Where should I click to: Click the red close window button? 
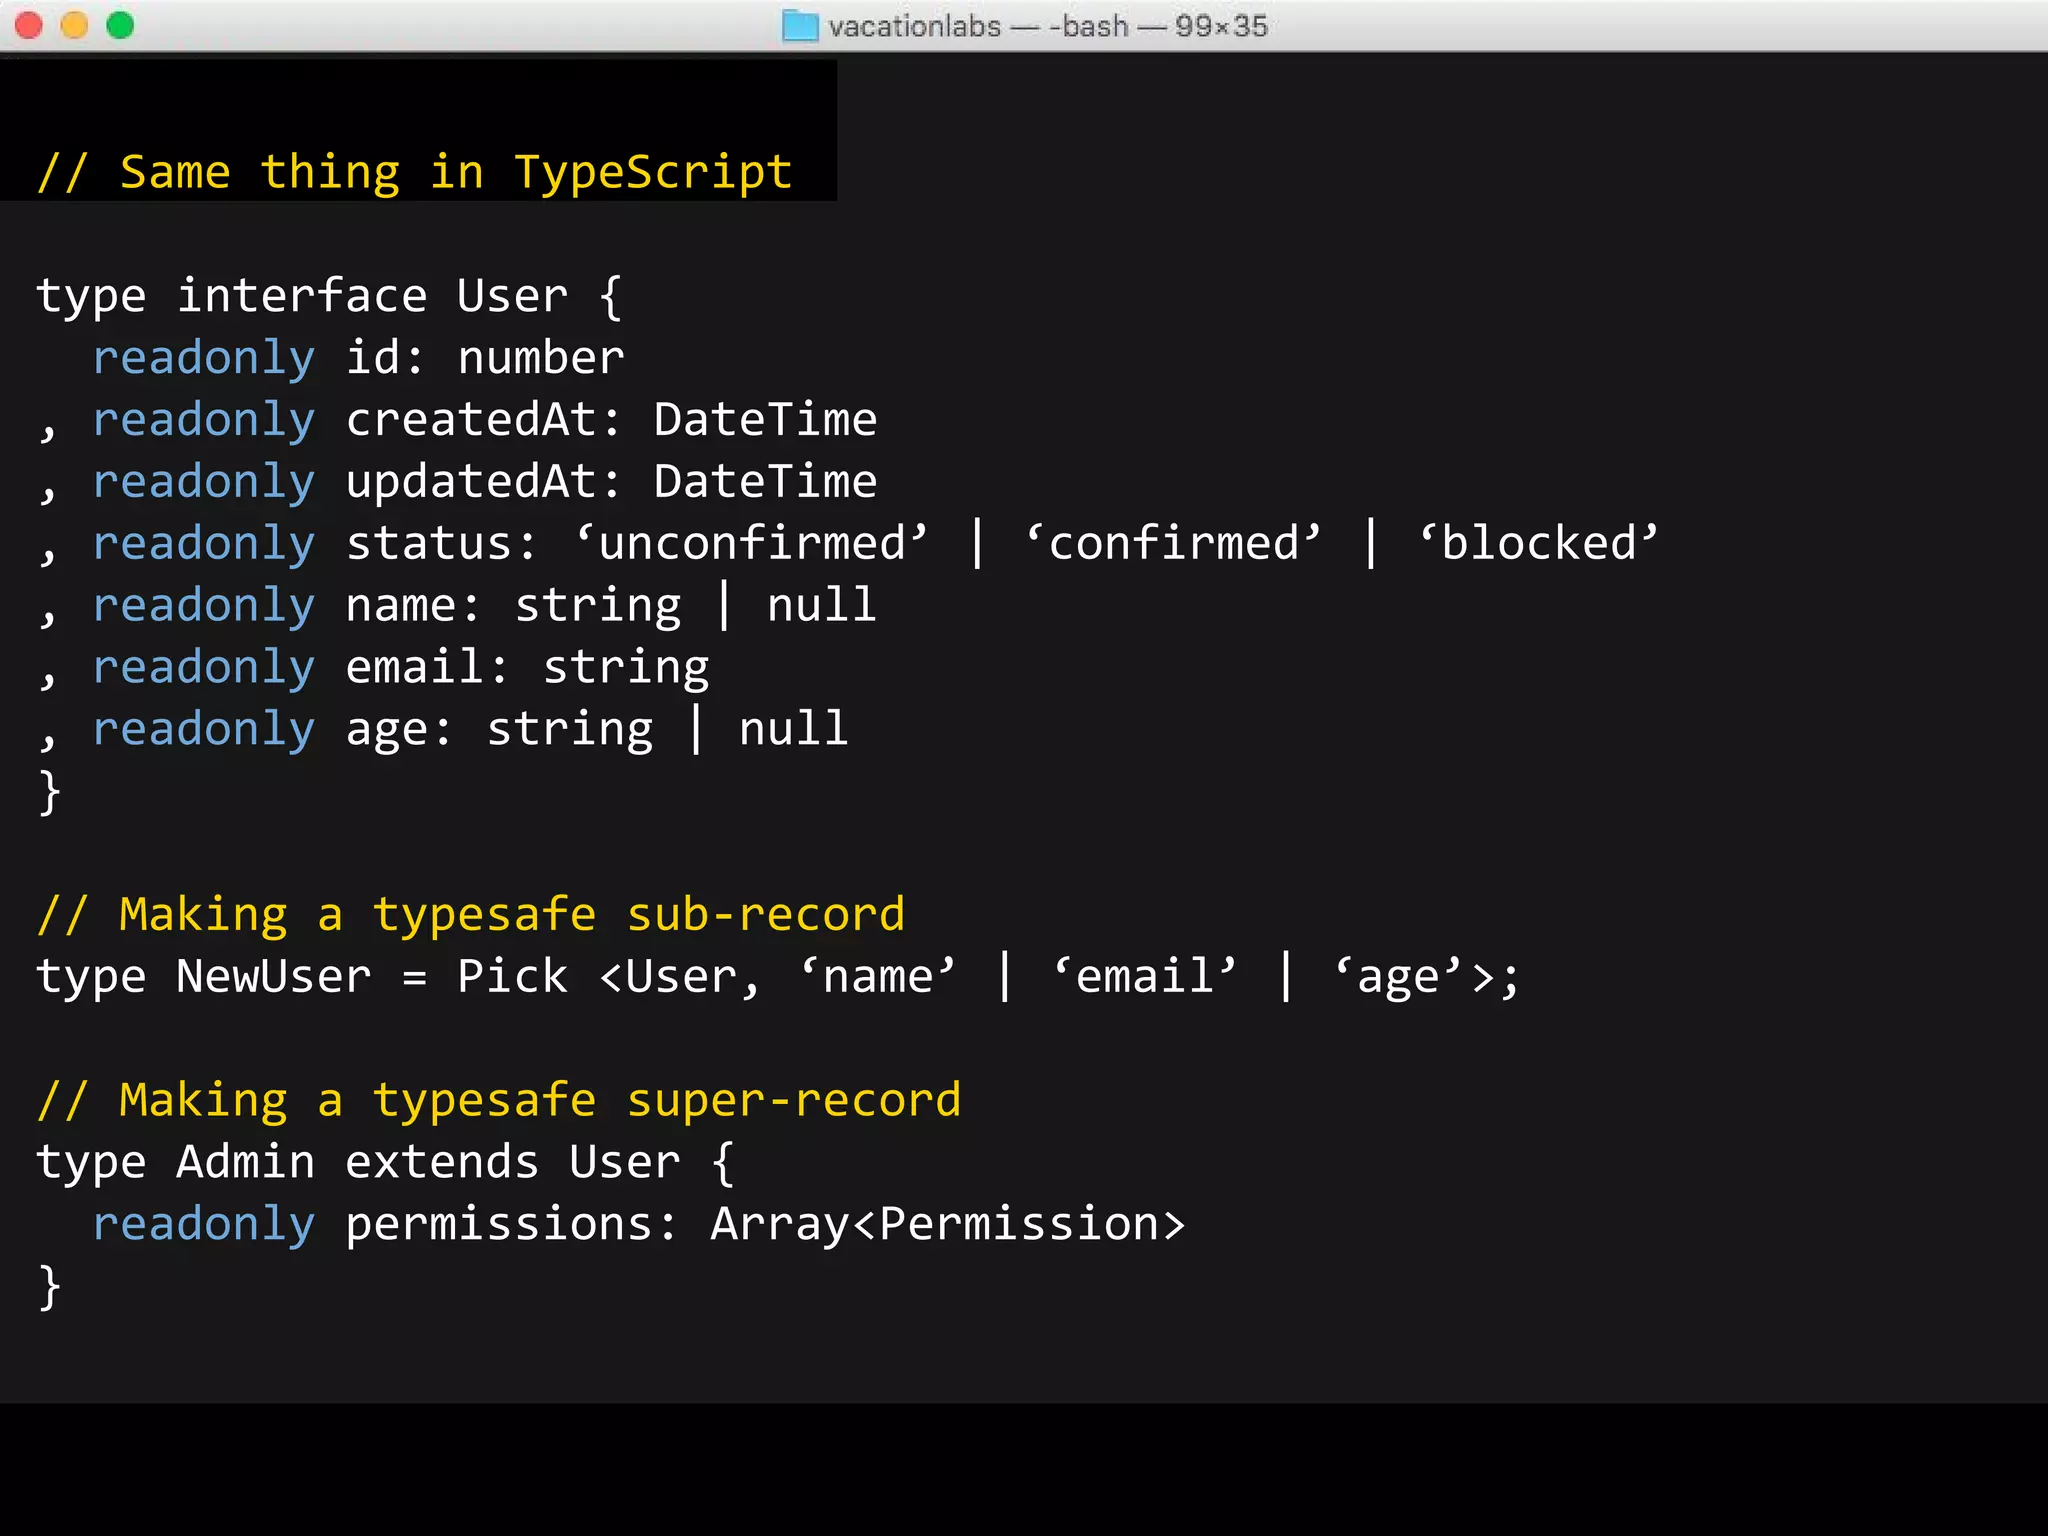pos(29,25)
